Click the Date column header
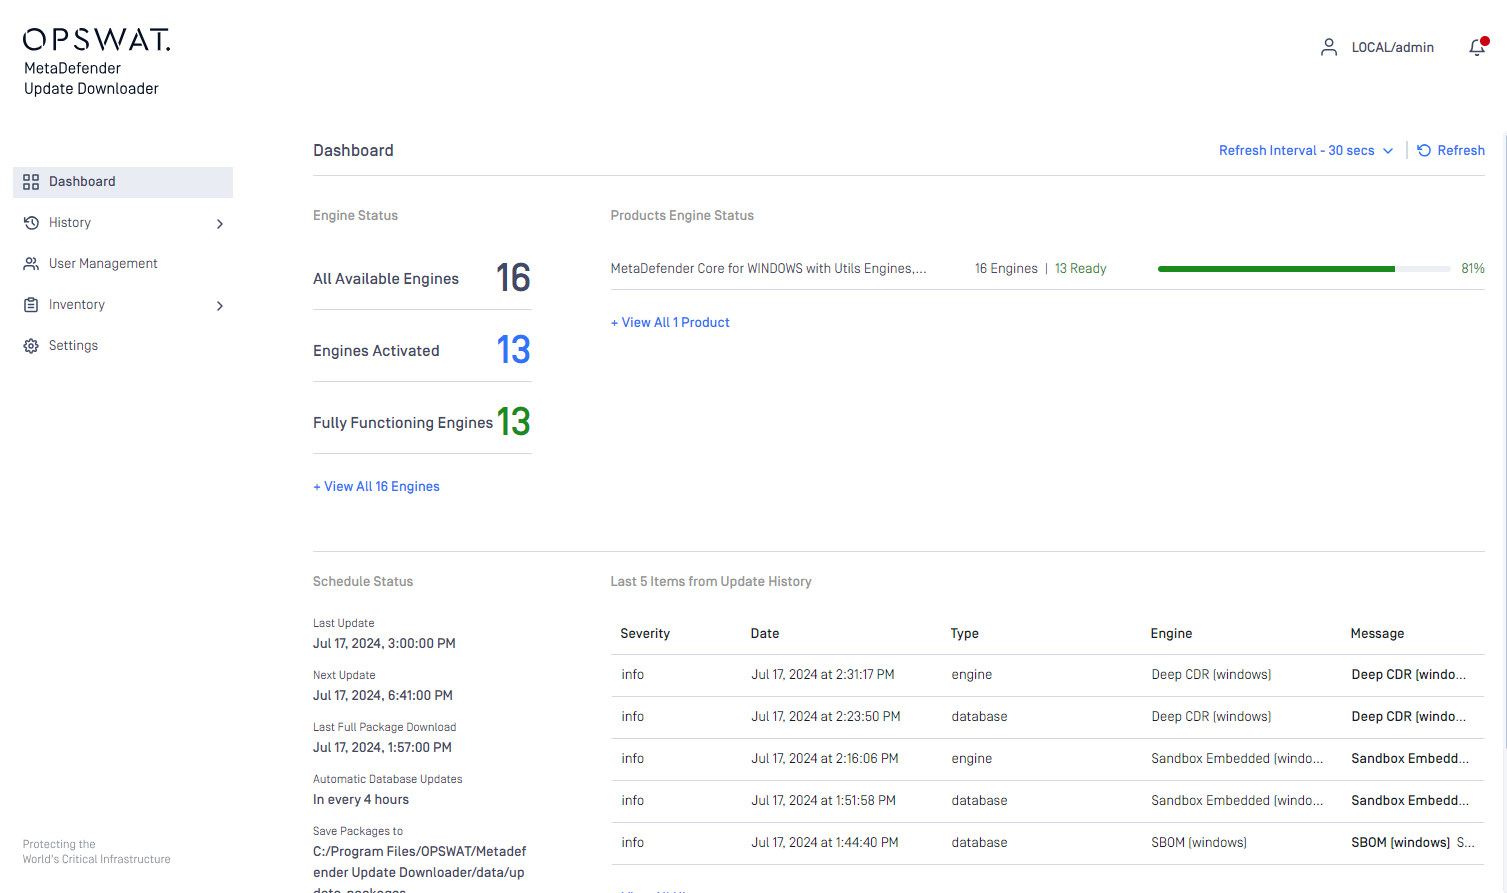1507x893 pixels. tap(765, 633)
